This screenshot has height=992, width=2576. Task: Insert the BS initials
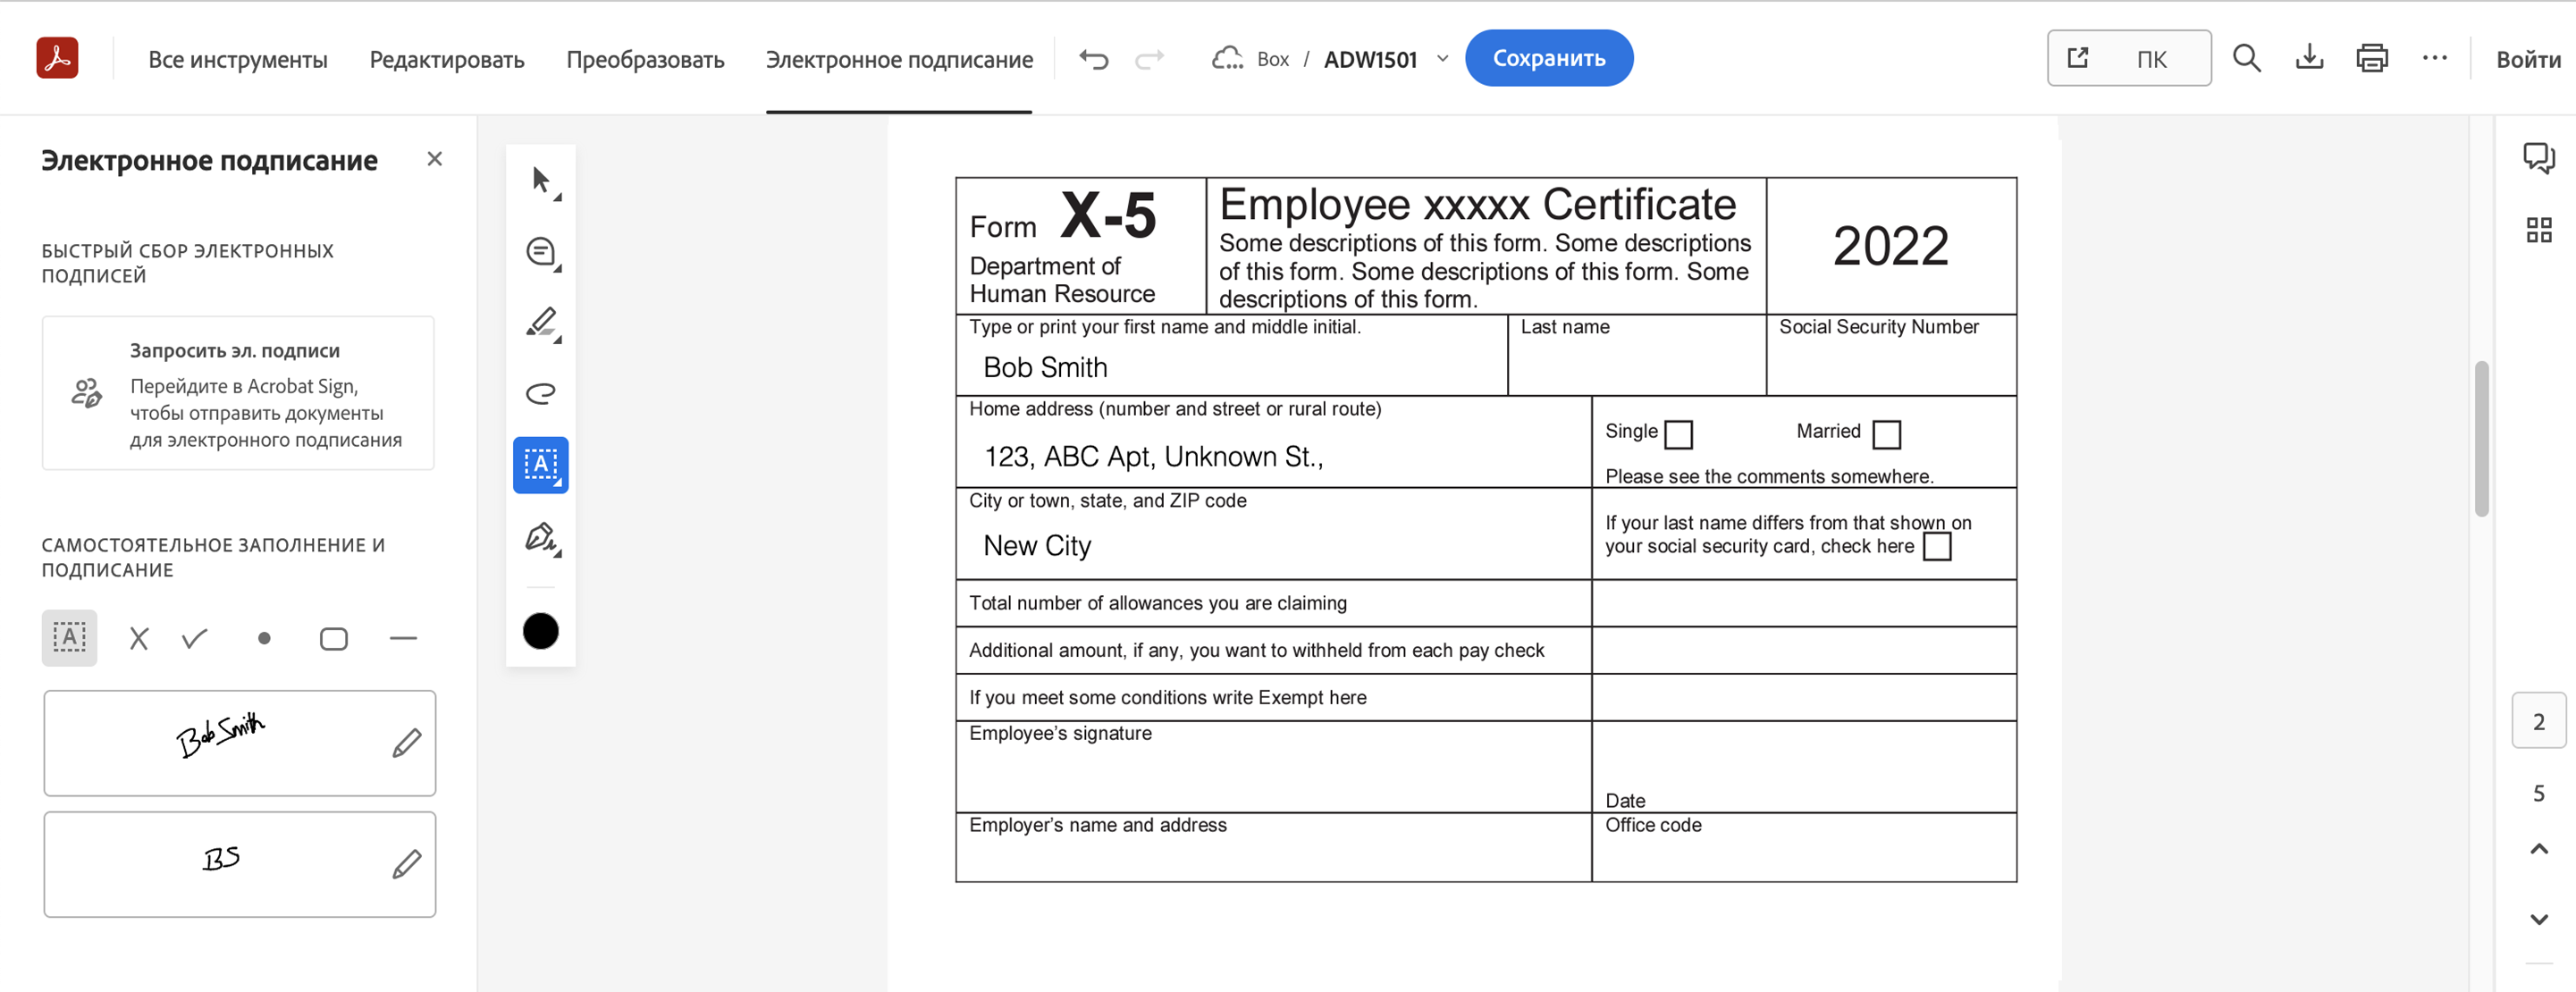221,858
